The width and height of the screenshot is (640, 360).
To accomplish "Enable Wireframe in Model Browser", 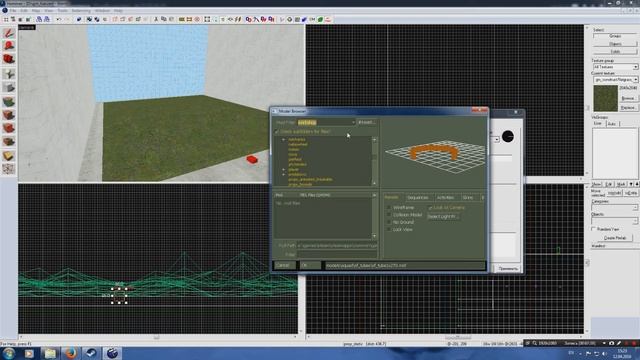I will click(x=389, y=208).
